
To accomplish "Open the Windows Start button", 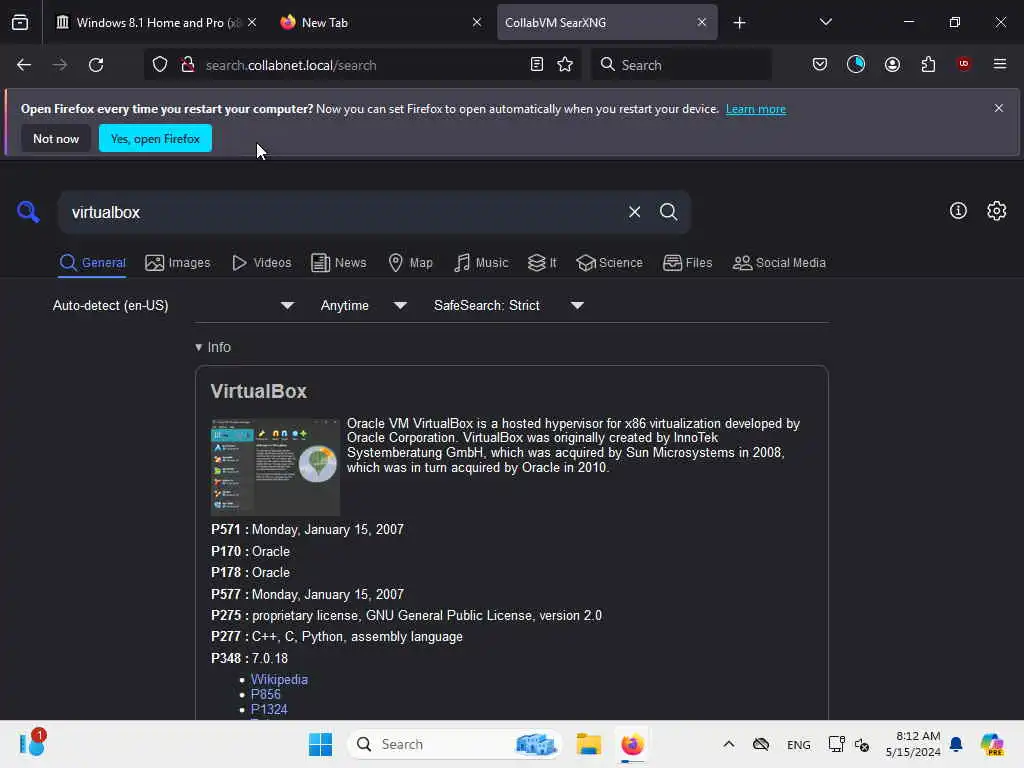I will [x=320, y=744].
